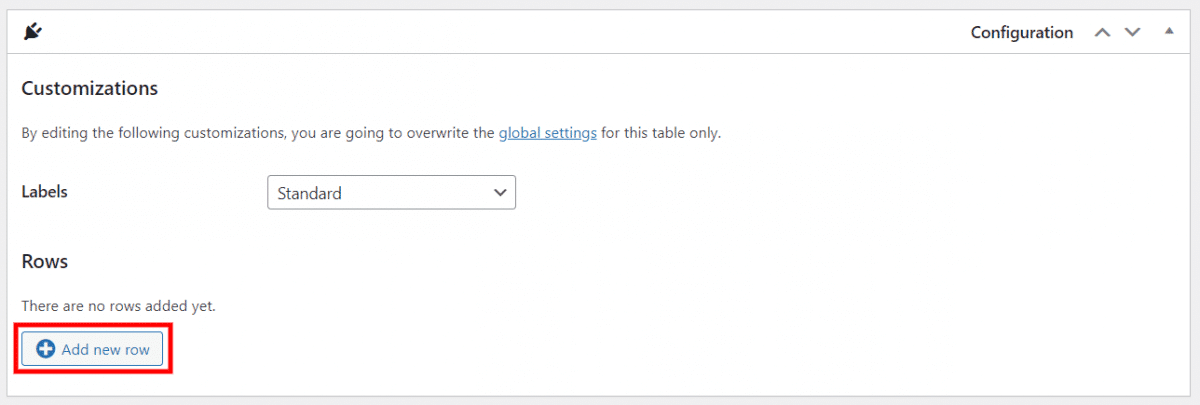Collapse the Configuration panel with triangle toggle

click(1168, 31)
